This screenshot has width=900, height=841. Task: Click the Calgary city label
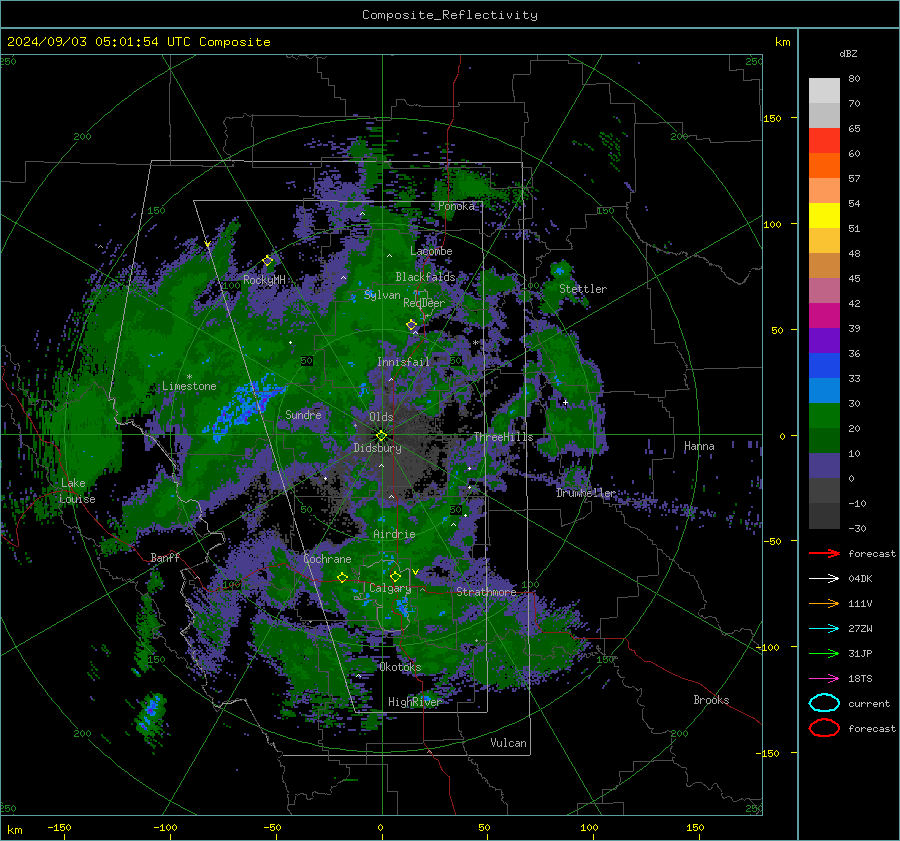click(390, 588)
